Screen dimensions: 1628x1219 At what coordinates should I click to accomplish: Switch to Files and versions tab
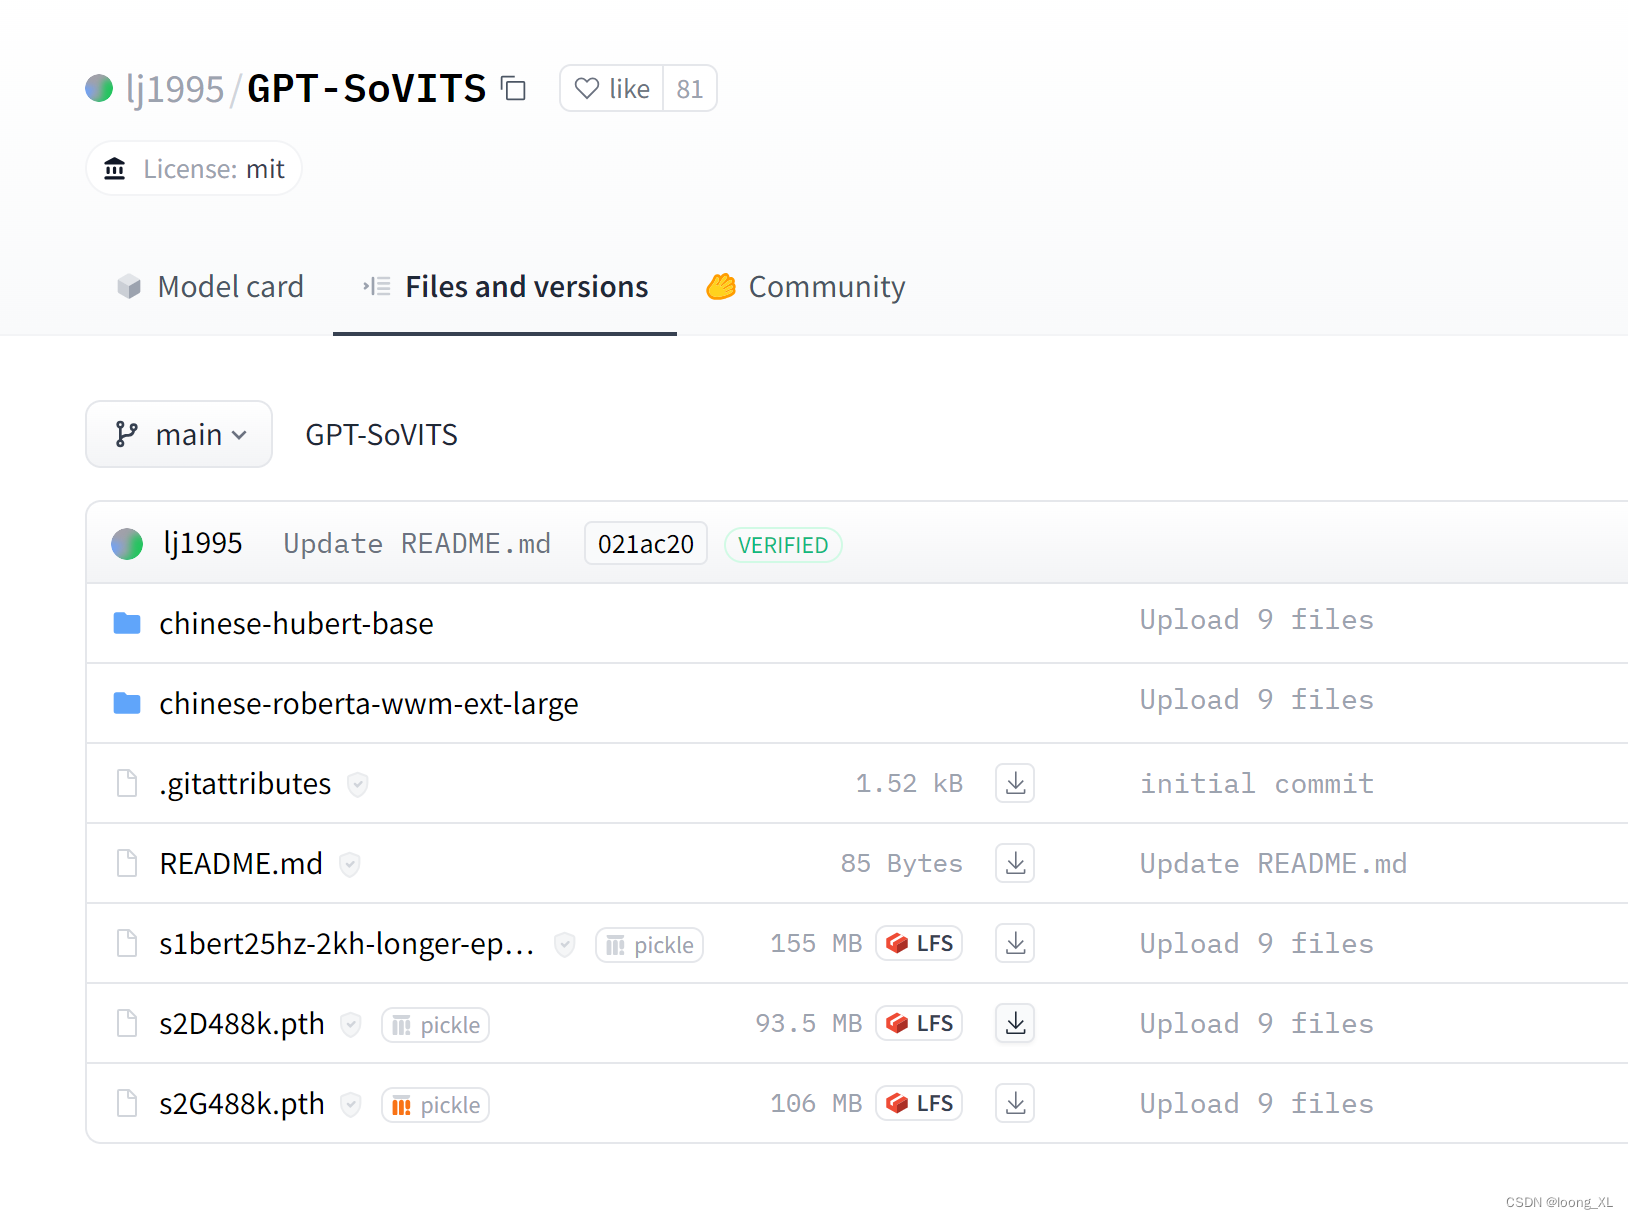click(x=505, y=286)
